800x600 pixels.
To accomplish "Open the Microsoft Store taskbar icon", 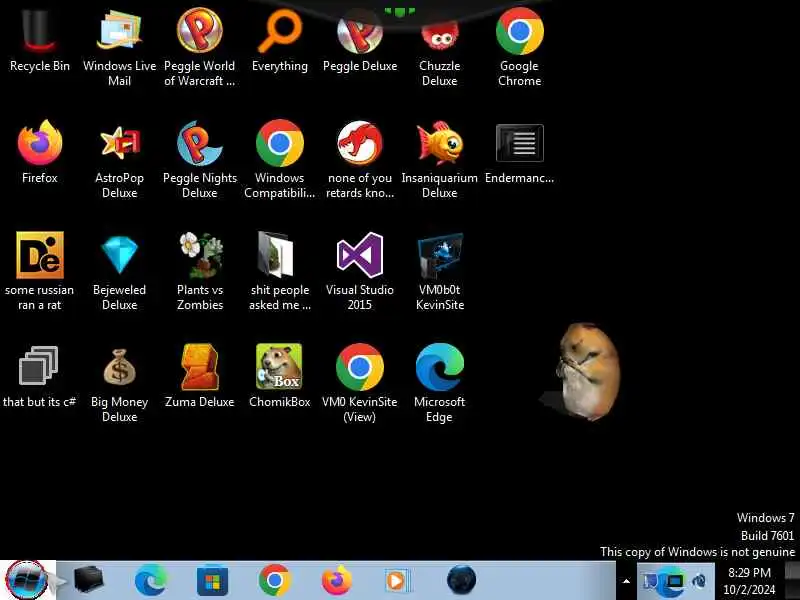I will click(212, 581).
